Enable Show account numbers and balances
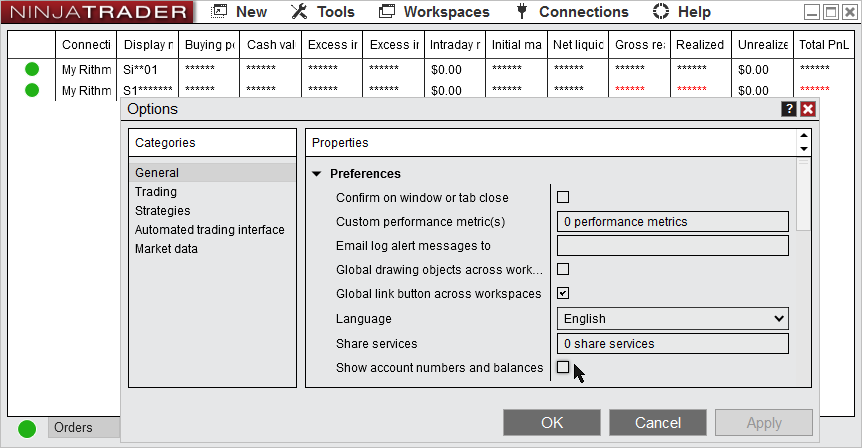862x448 pixels. pyautogui.click(x=563, y=367)
